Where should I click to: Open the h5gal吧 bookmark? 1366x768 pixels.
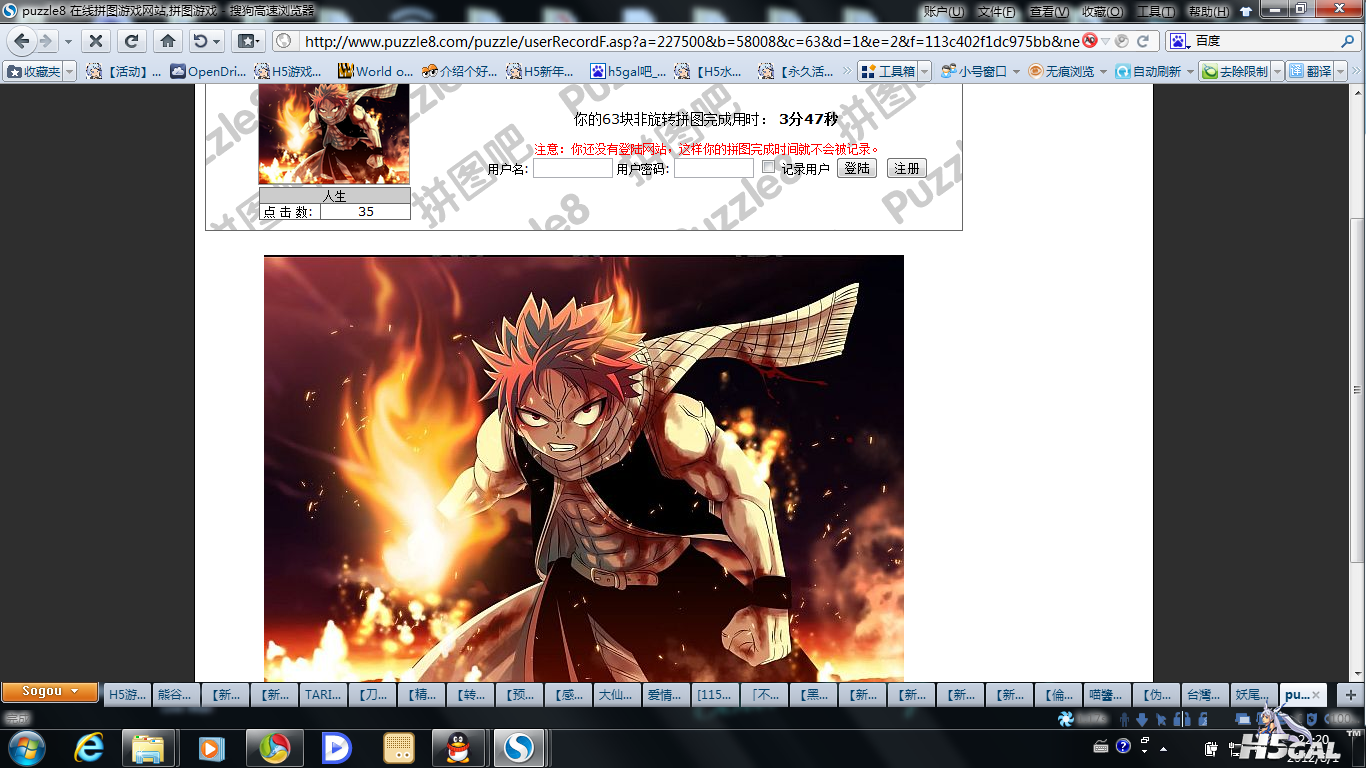pos(629,71)
